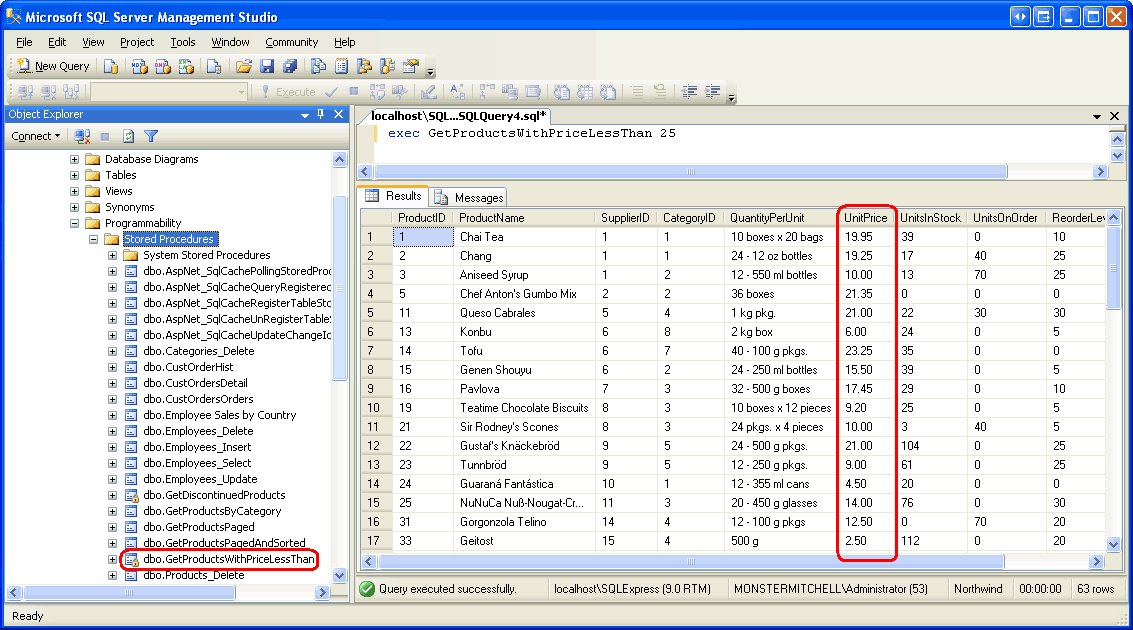Click the Filter funnel icon in Object Explorer
This screenshot has width=1133, height=630.
point(151,136)
